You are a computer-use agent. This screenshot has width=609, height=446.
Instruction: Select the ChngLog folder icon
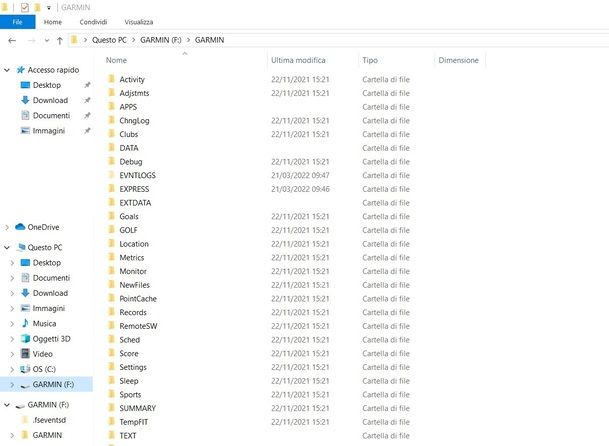click(111, 120)
